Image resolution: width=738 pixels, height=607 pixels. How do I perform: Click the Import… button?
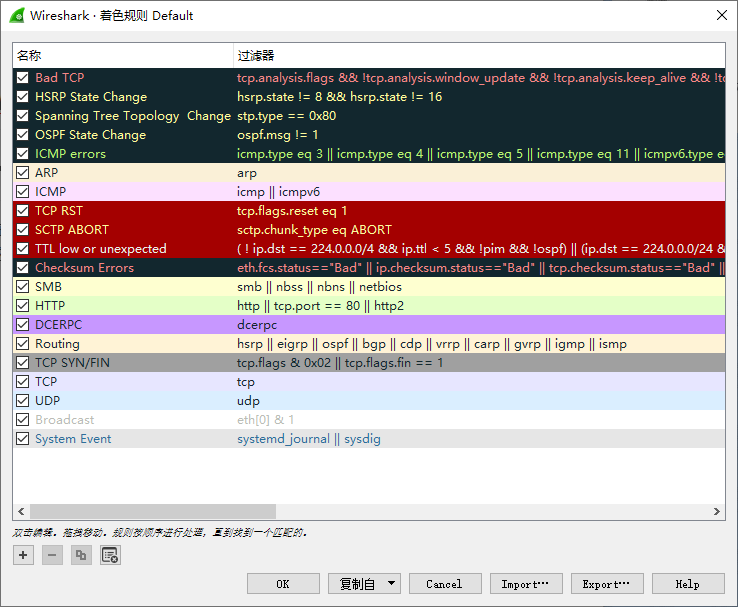(x=525, y=584)
